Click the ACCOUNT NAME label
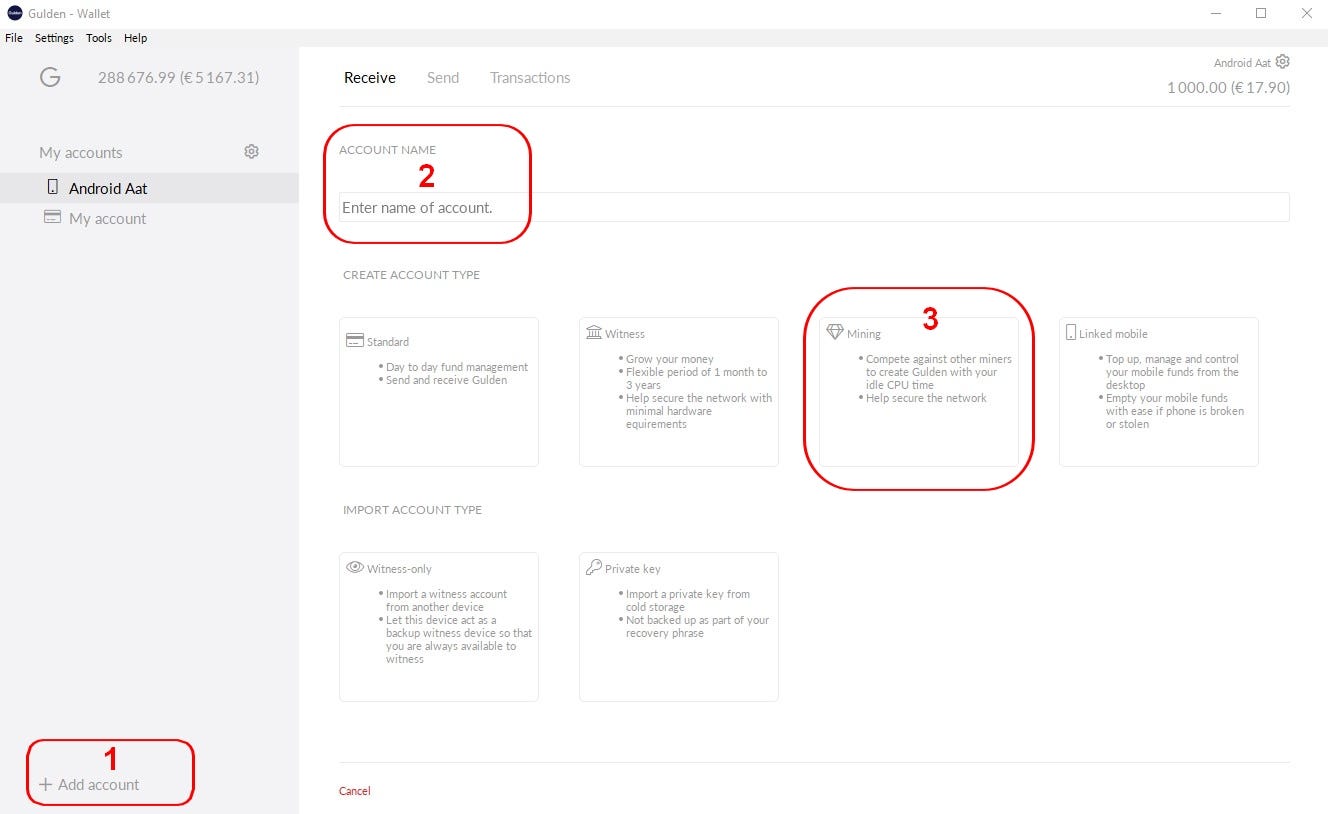Image resolution: width=1328 pixels, height=814 pixels. coord(387,150)
